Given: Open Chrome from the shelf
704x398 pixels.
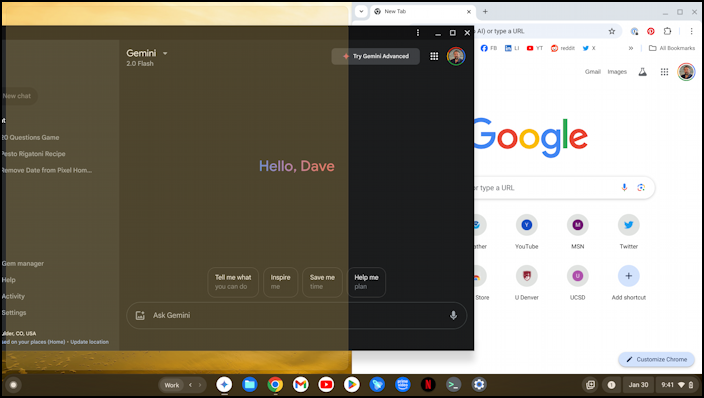Looking at the screenshot, I should 275,385.
